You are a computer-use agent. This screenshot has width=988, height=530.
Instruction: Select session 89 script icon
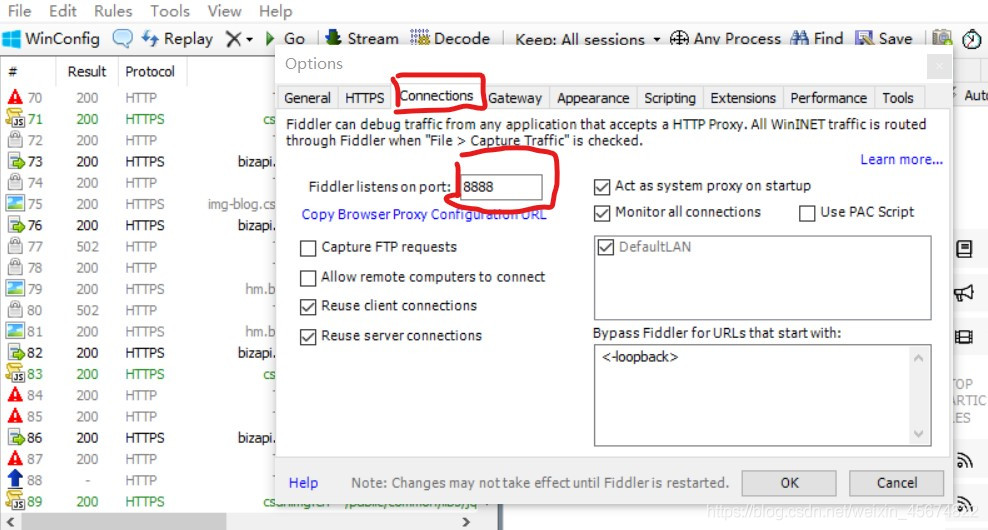pyautogui.click(x=15, y=501)
